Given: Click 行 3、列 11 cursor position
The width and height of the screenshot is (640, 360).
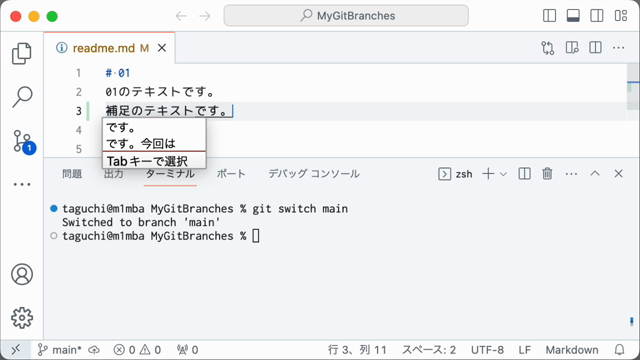Looking at the screenshot, I should click(357, 350).
